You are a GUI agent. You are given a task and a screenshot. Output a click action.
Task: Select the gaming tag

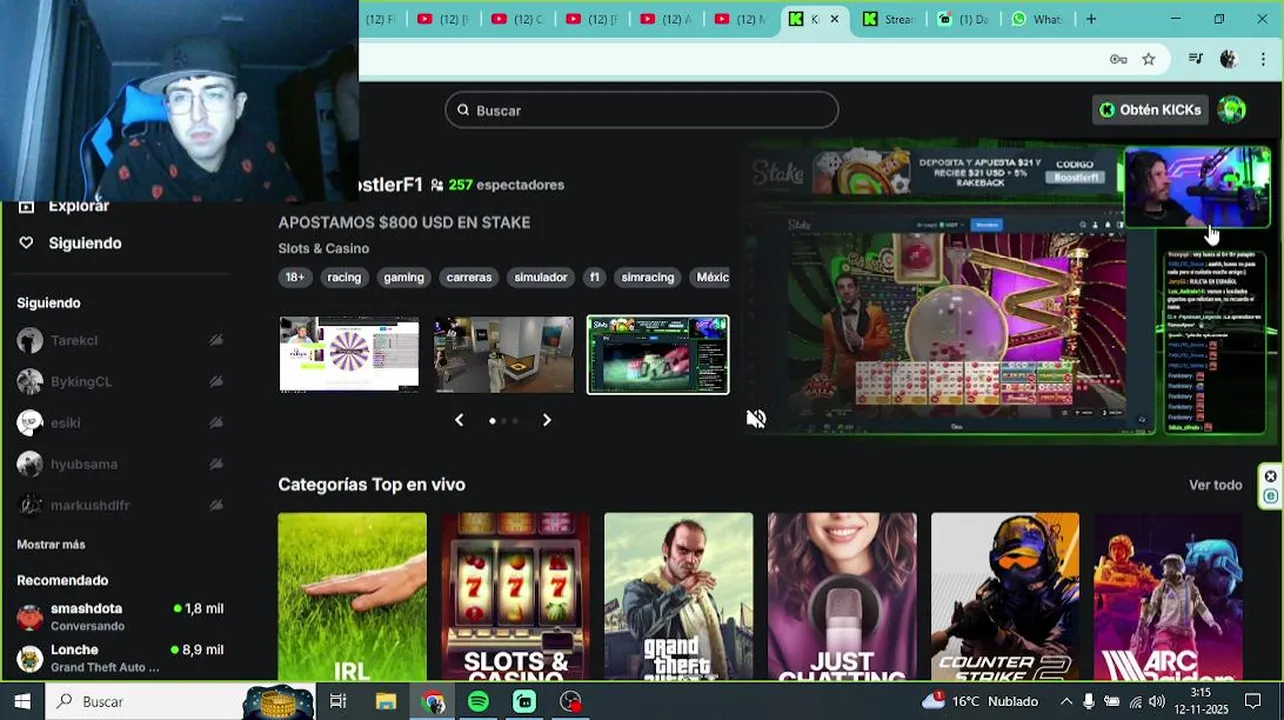click(x=404, y=277)
